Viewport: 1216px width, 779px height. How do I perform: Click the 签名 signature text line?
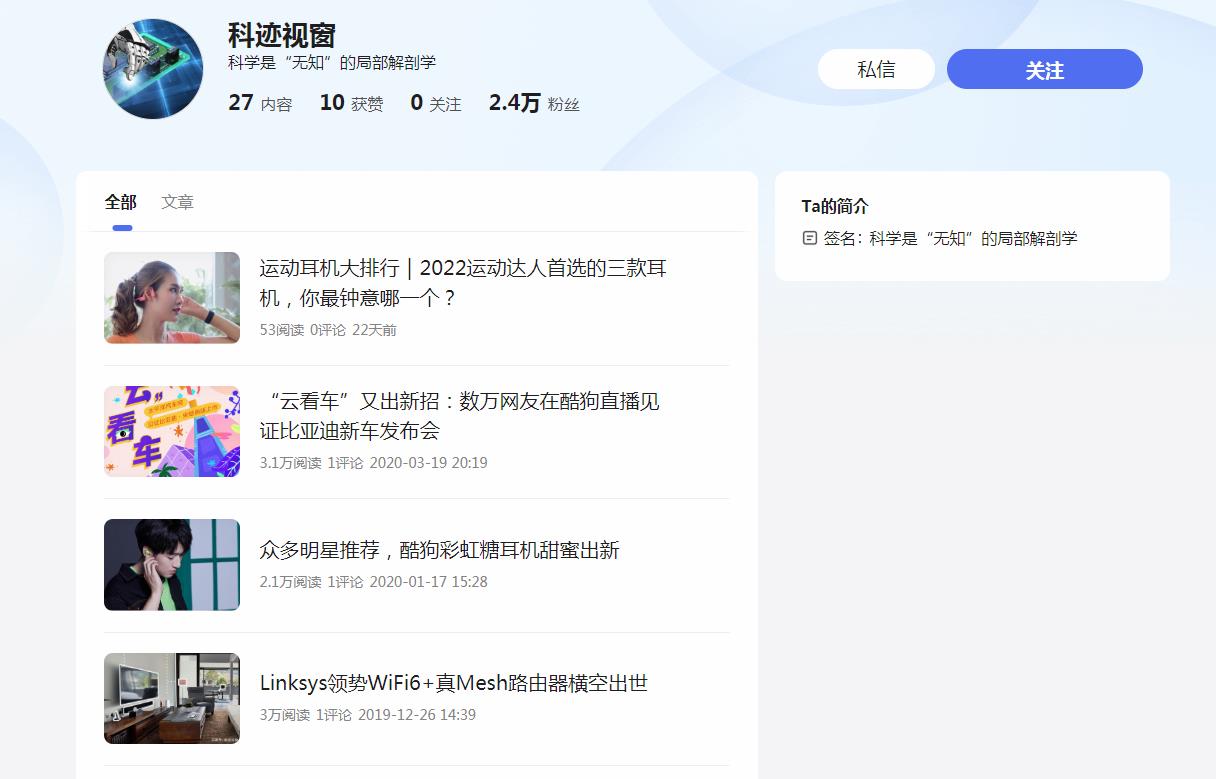950,238
